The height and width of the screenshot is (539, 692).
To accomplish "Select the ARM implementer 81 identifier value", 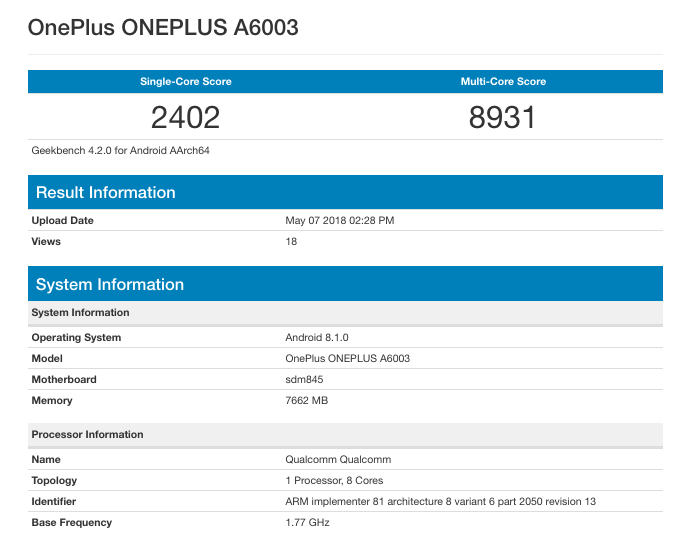I will [440, 501].
